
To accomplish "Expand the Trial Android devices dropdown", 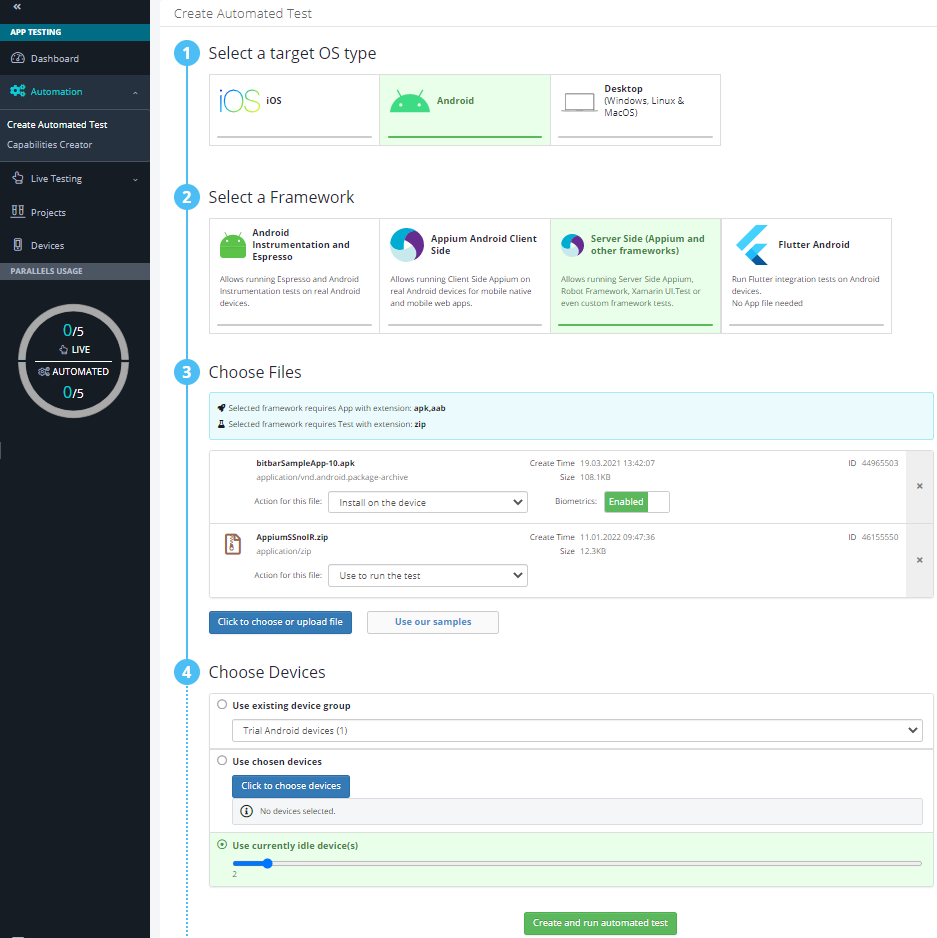I will pos(576,731).
